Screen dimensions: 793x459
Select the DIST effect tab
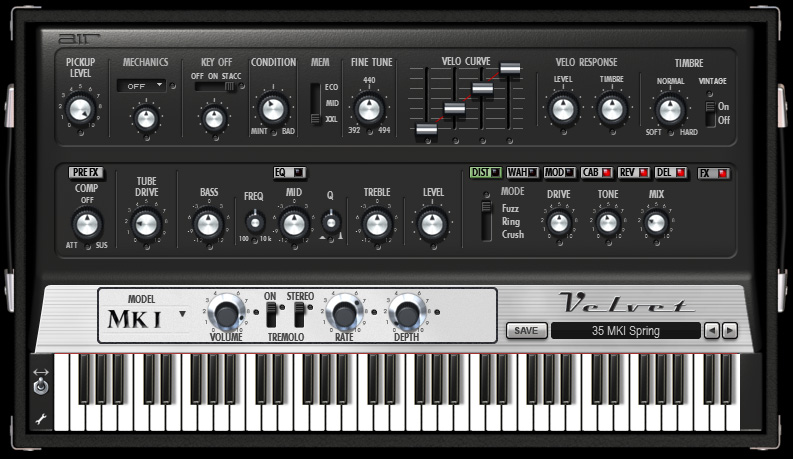(x=485, y=172)
